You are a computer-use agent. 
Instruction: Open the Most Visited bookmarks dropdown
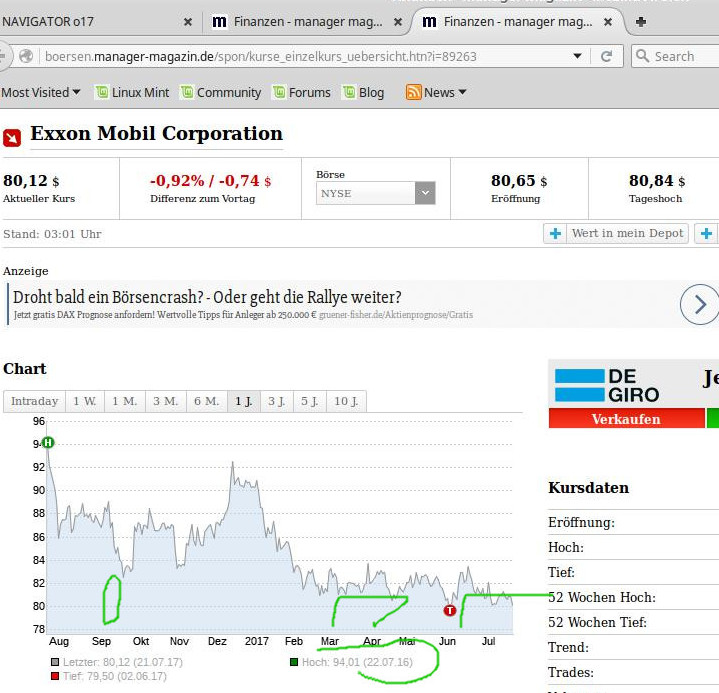(x=41, y=92)
